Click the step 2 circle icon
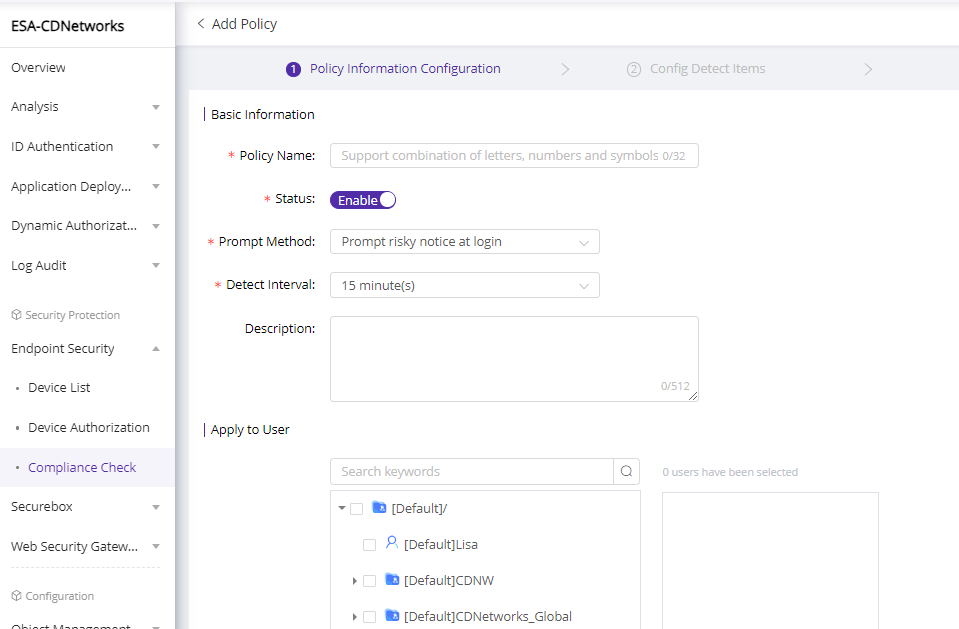The height and width of the screenshot is (629, 959). pos(634,69)
